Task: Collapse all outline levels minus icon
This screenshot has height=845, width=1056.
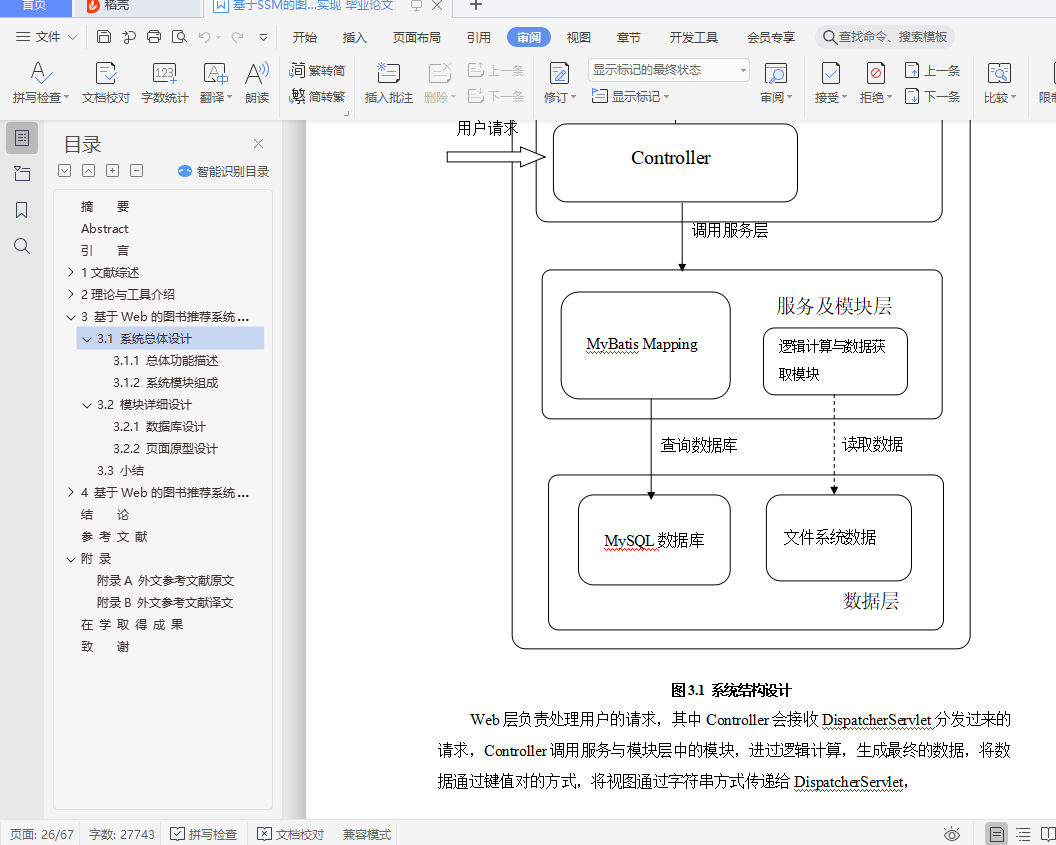Action: tap(137, 170)
